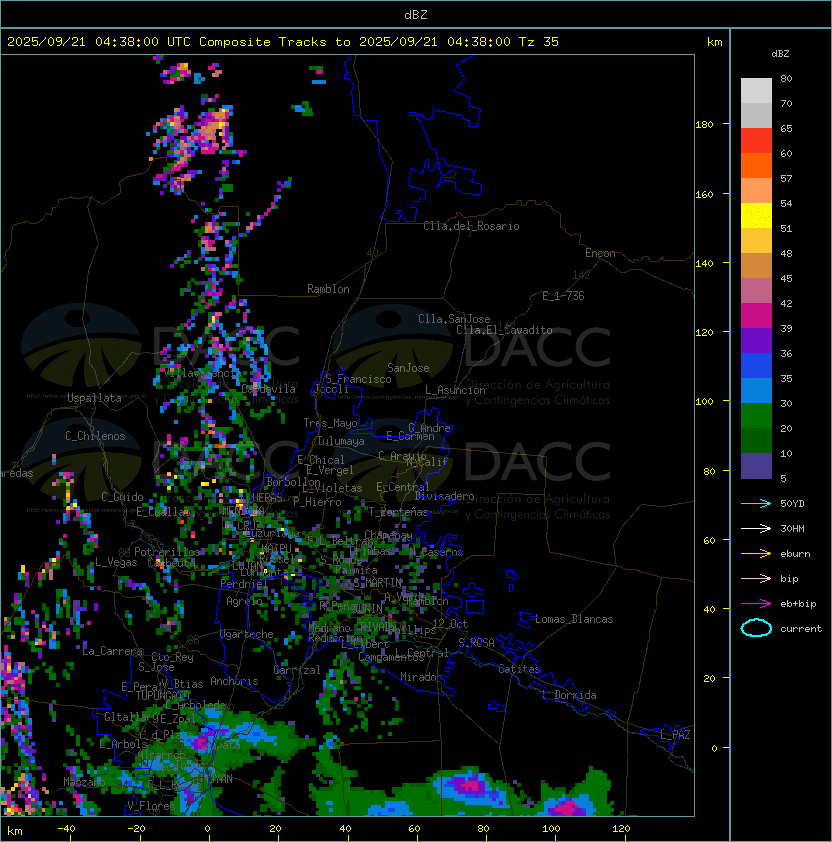
Task: Select the 'Potrerillos' map label
Action: [167, 552]
